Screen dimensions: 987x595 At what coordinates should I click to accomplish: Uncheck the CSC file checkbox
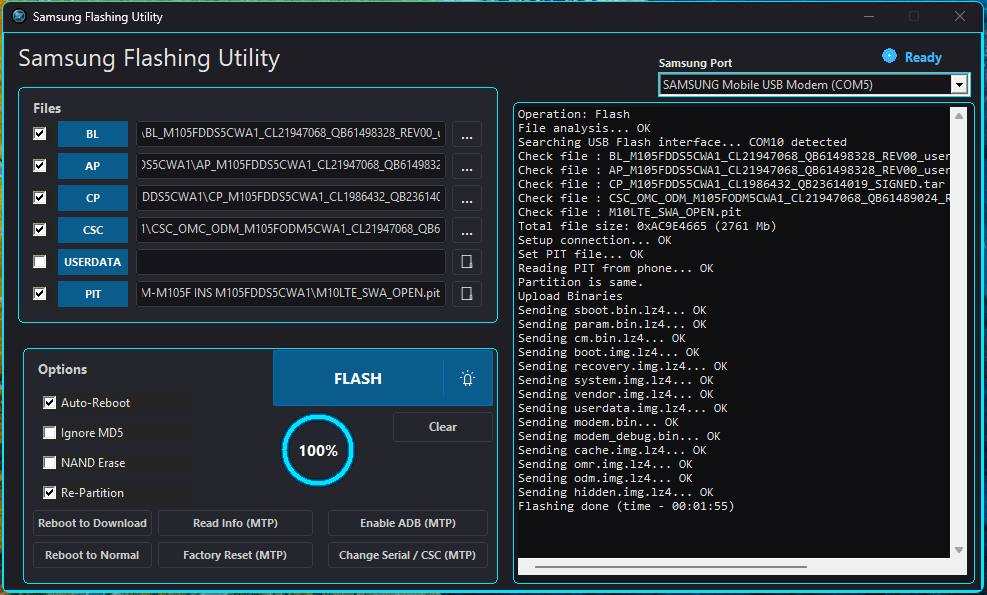click(40, 229)
